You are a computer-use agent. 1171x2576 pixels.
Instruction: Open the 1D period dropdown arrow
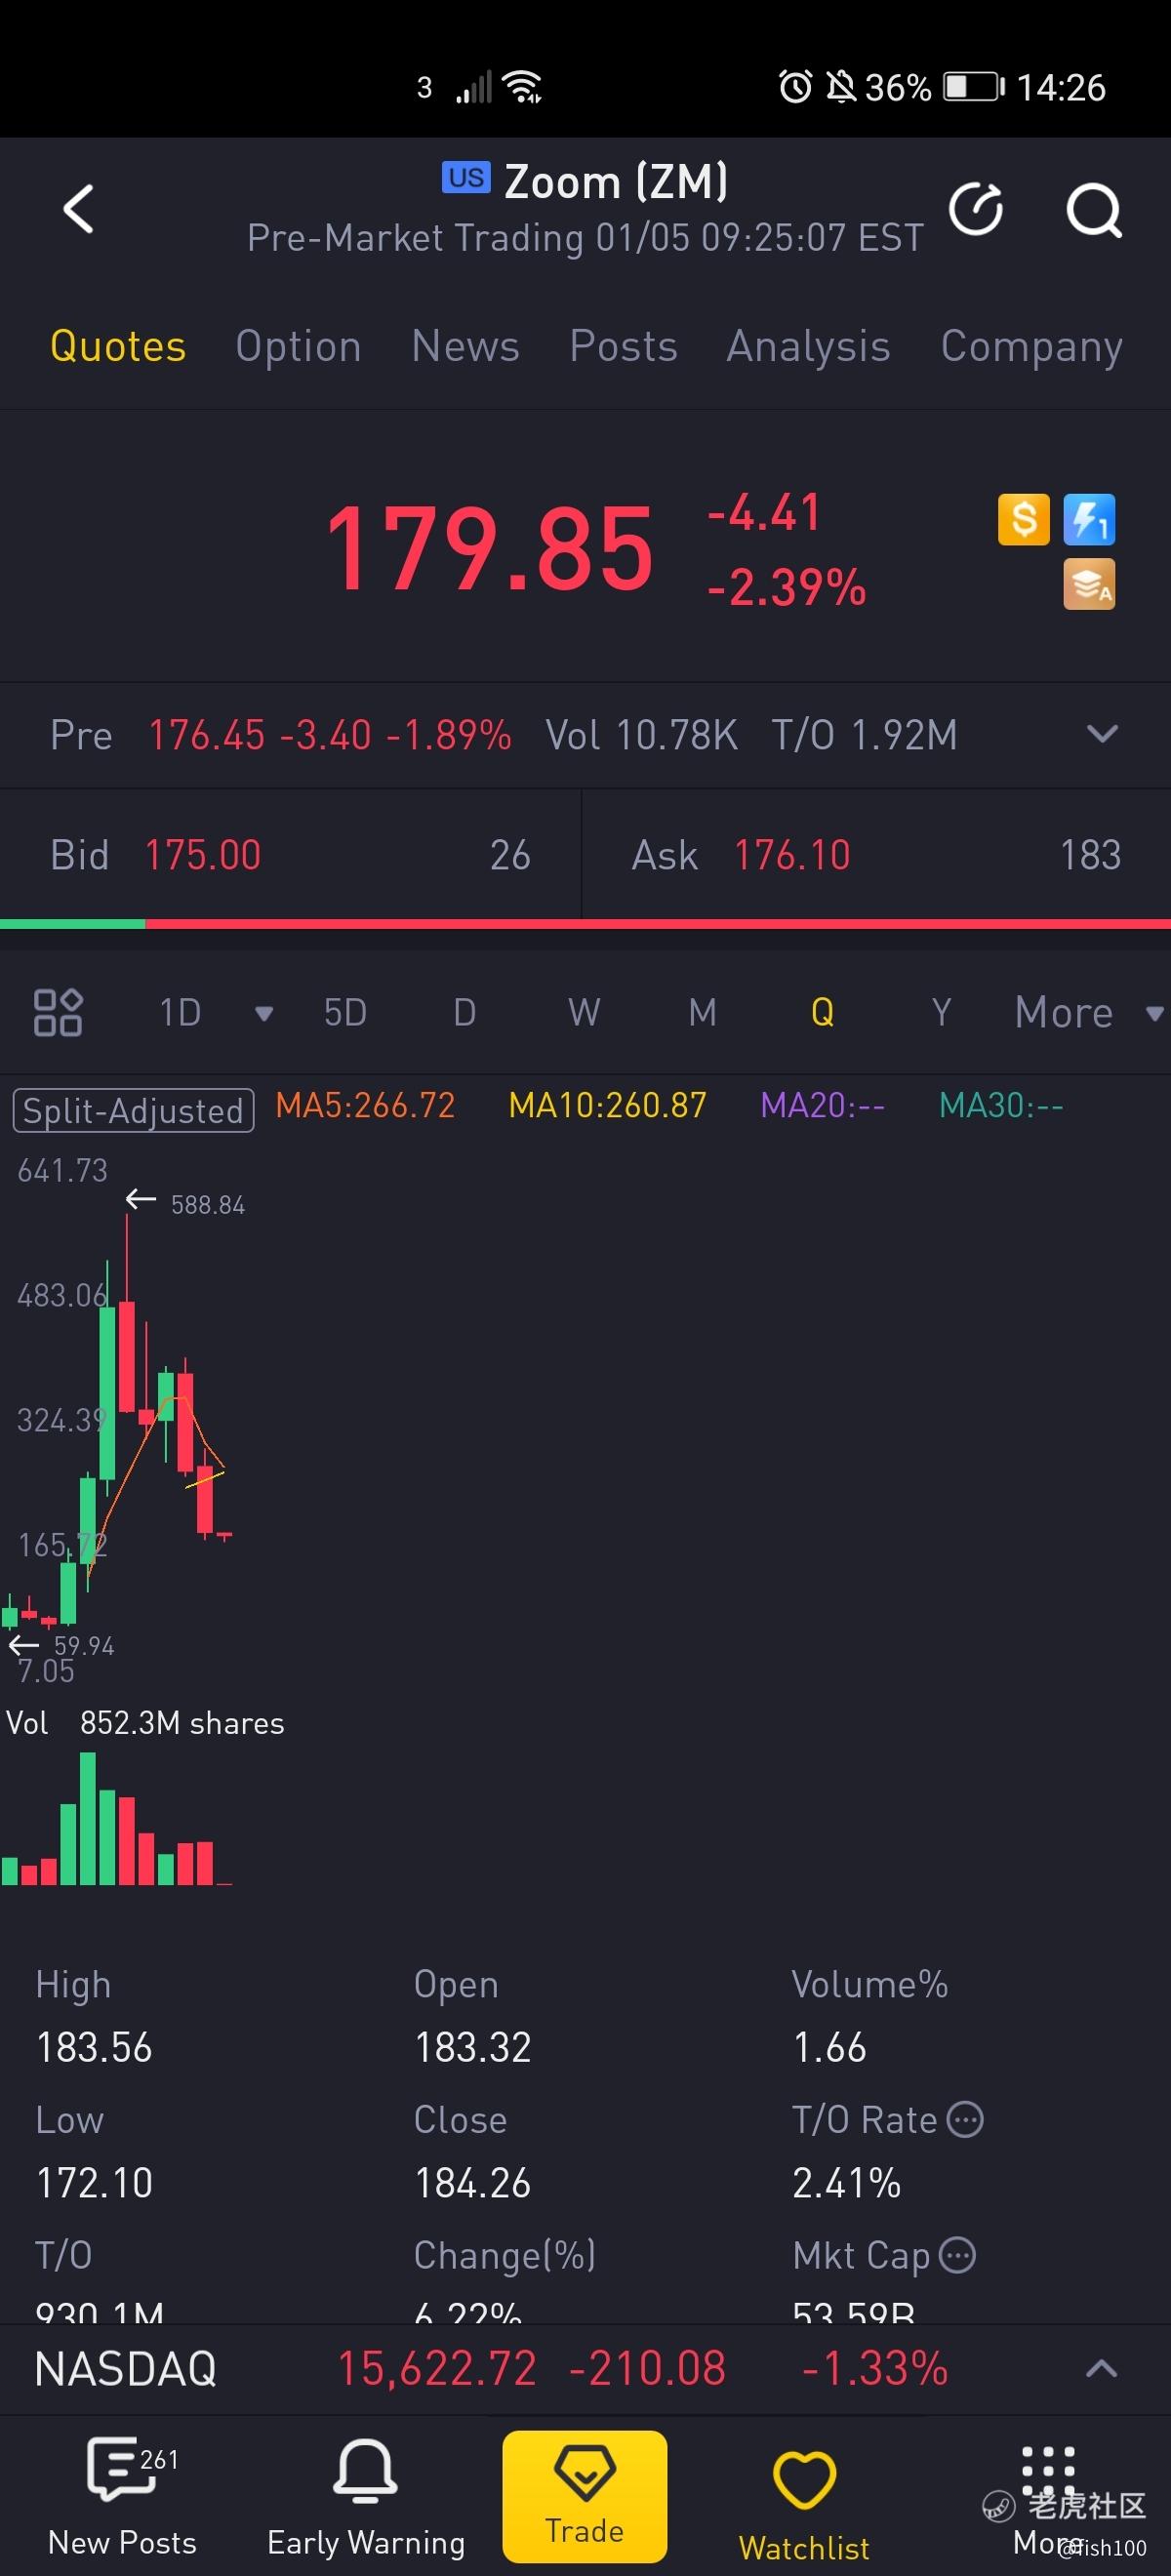[x=264, y=1013]
